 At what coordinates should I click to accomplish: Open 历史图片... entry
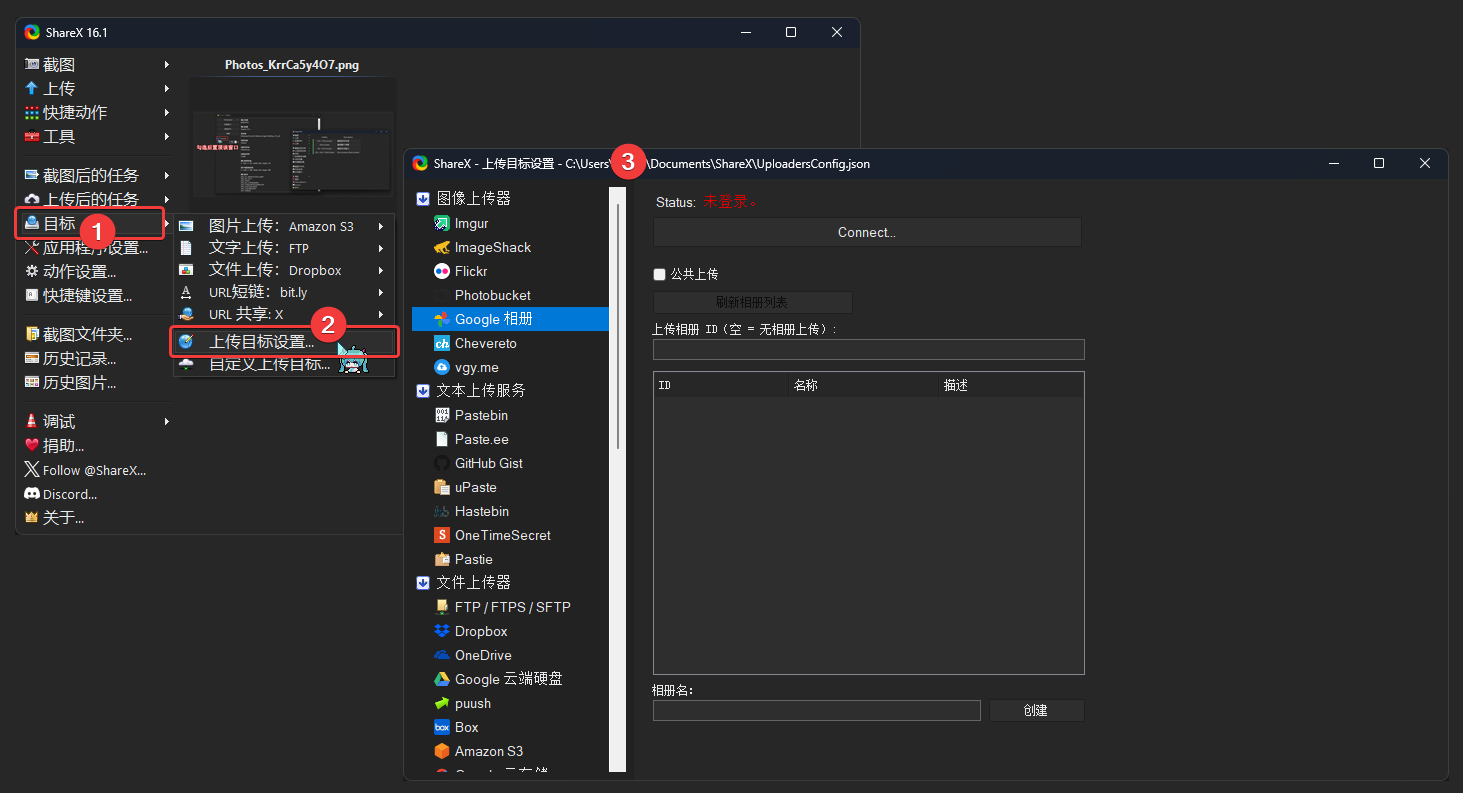coord(96,382)
